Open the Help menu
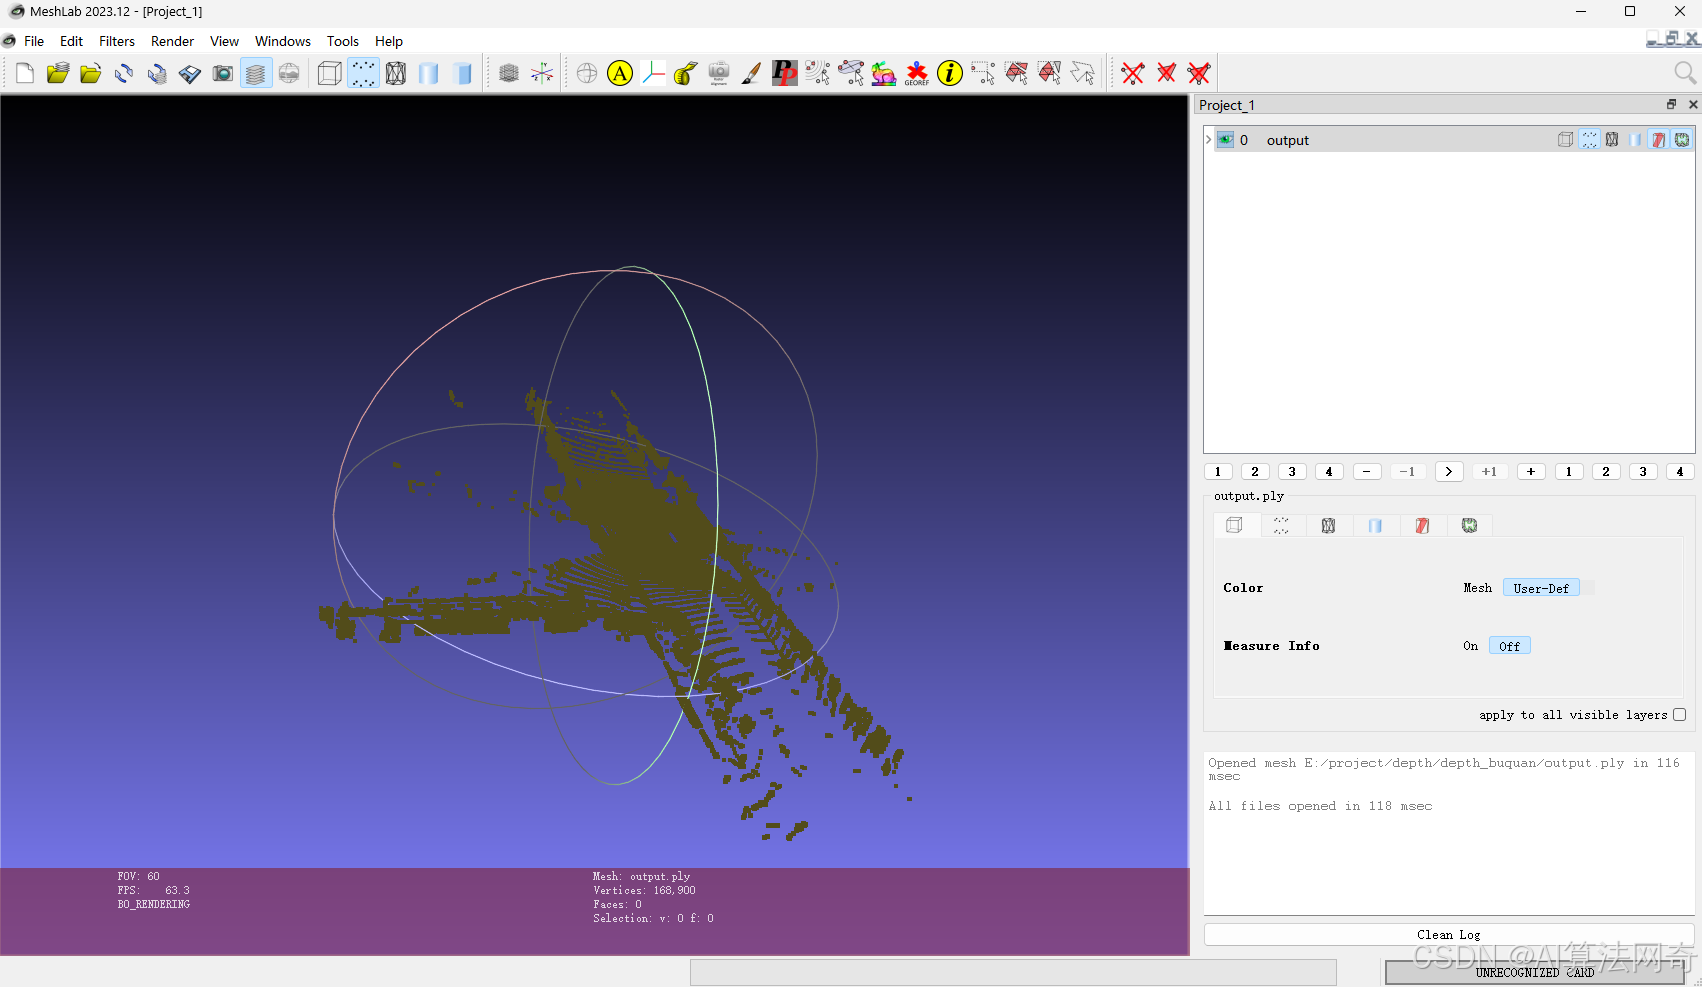 coord(389,41)
